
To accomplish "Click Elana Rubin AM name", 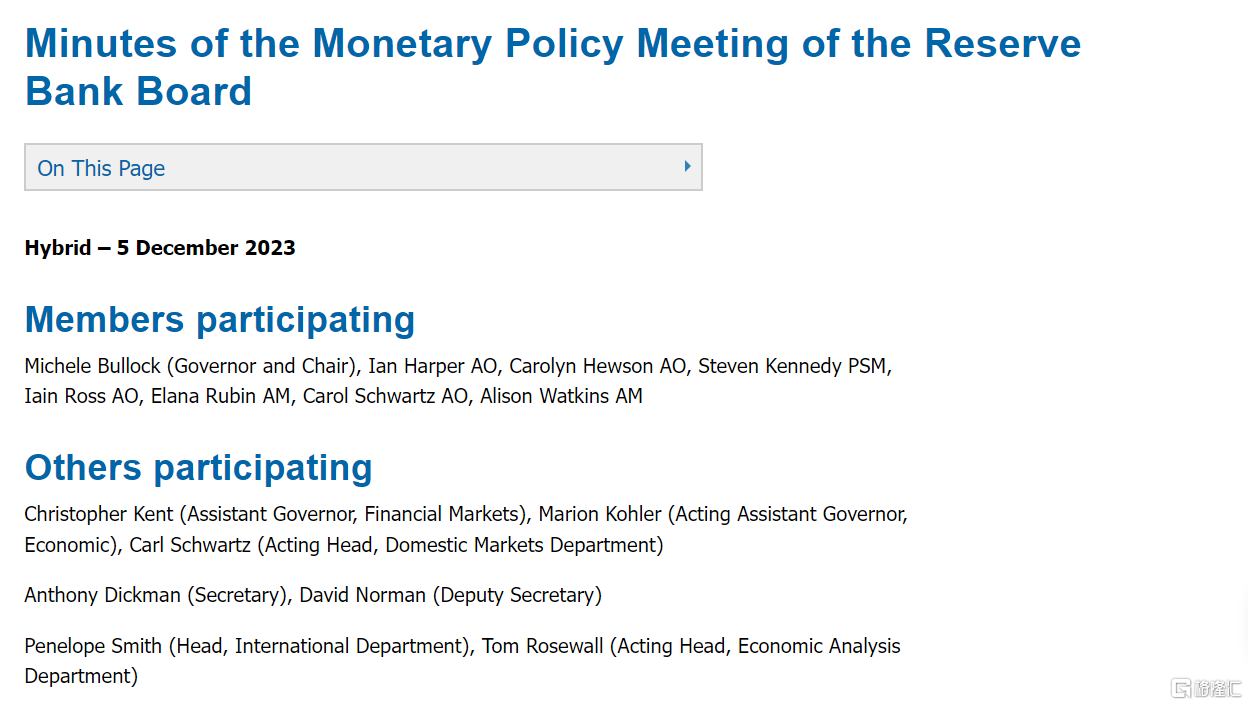I will [x=220, y=396].
